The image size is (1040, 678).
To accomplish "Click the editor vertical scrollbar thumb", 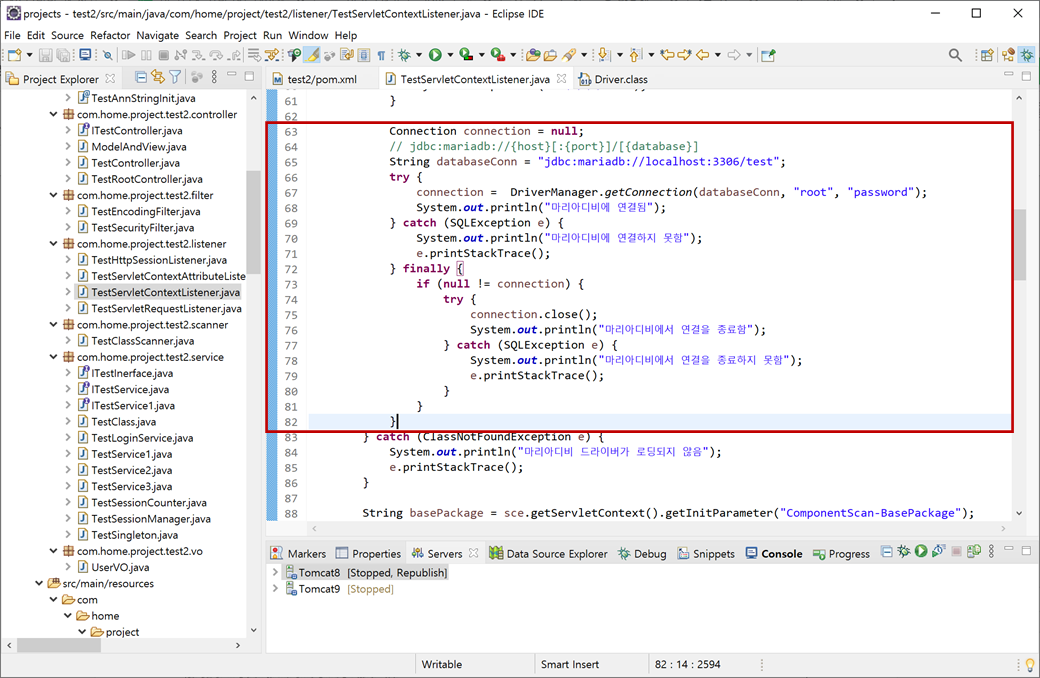I will coord(1019,243).
